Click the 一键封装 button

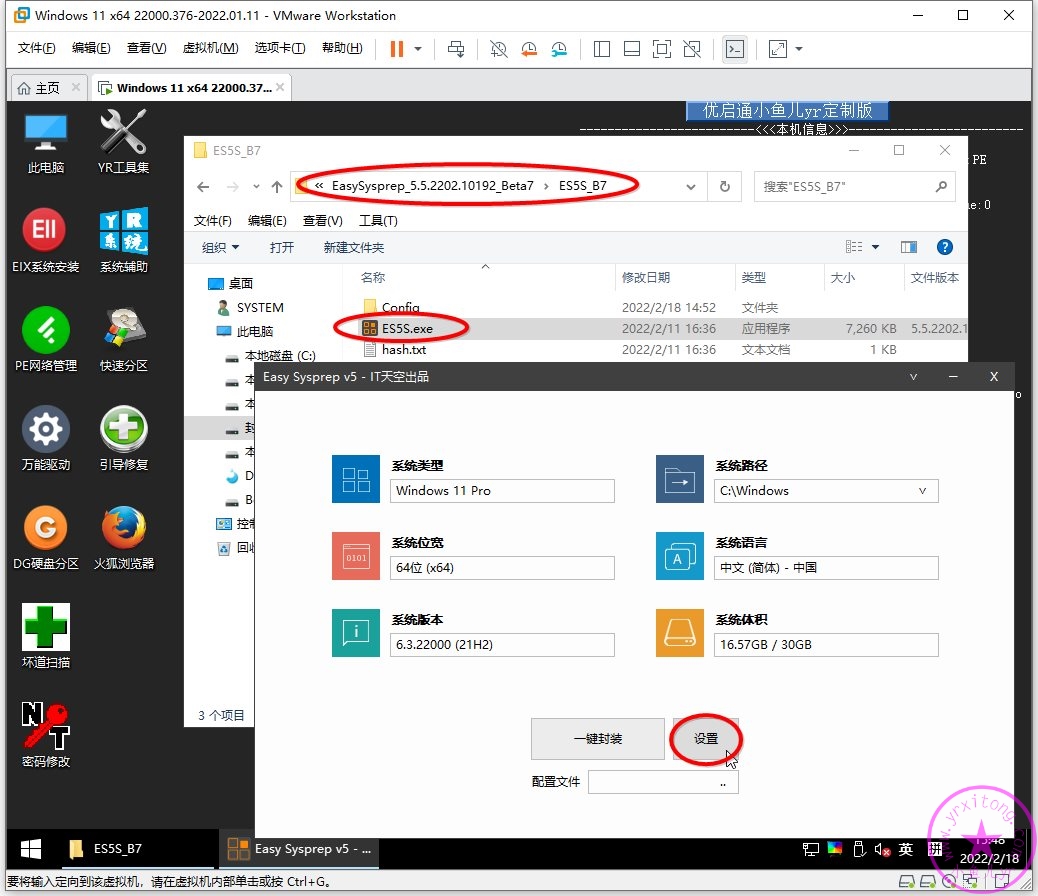pyautogui.click(x=598, y=738)
